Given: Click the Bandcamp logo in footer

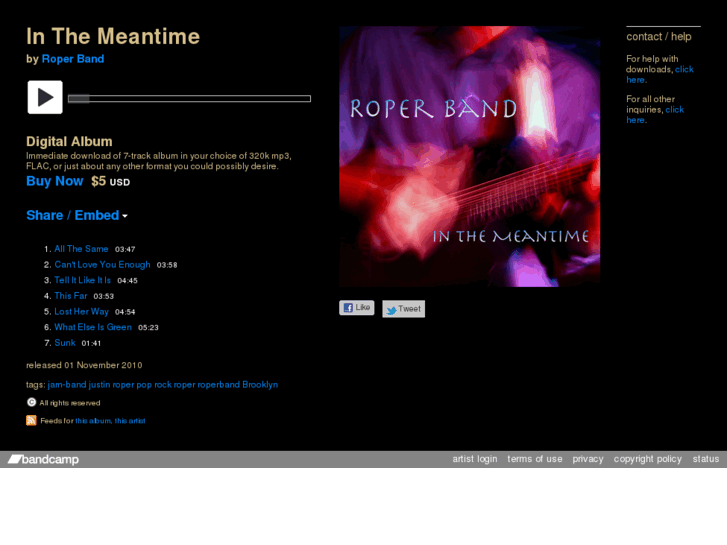Looking at the screenshot, I should coord(44,459).
